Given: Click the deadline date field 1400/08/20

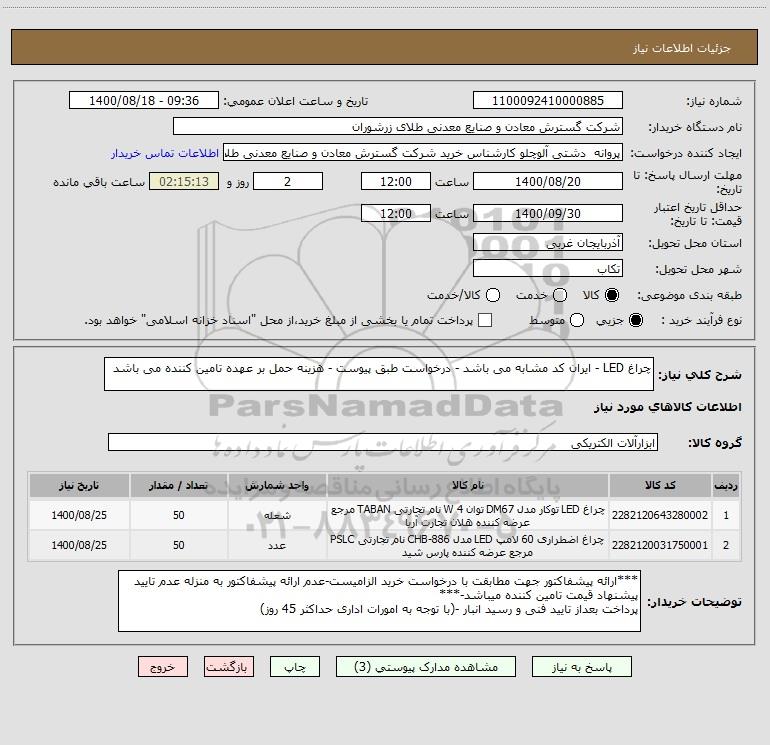Looking at the screenshot, I should [x=548, y=181].
